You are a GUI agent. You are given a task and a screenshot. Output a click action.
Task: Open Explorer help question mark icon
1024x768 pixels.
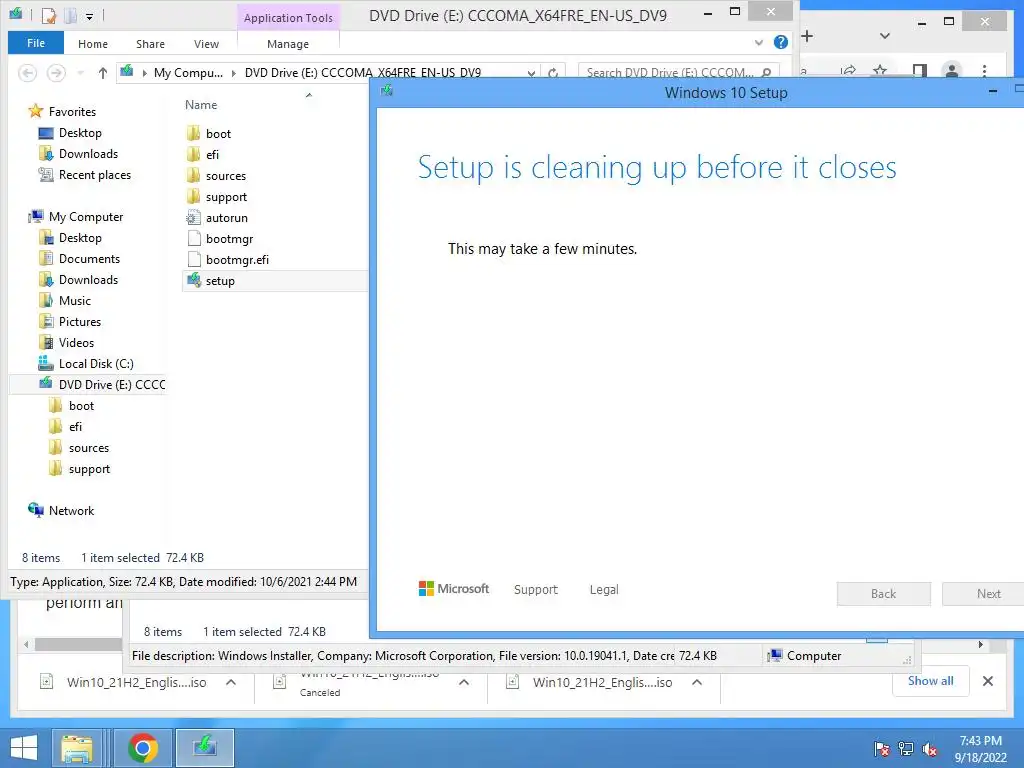[780, 42]
